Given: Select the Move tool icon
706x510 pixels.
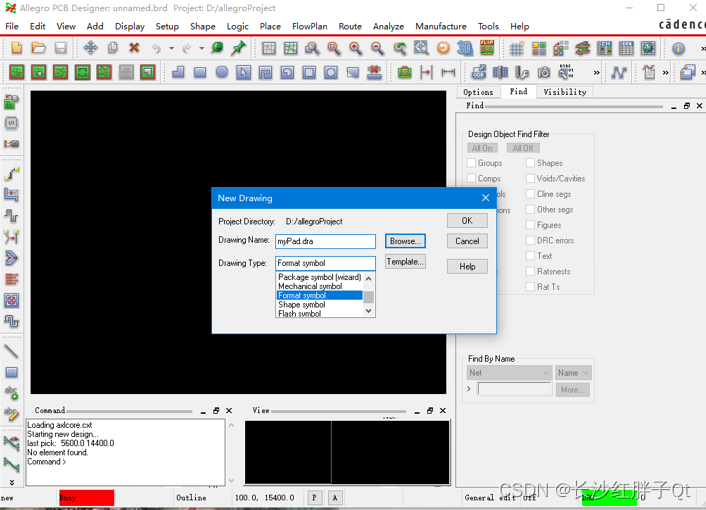Looking at the screenshot, I should tap(91, 48).
